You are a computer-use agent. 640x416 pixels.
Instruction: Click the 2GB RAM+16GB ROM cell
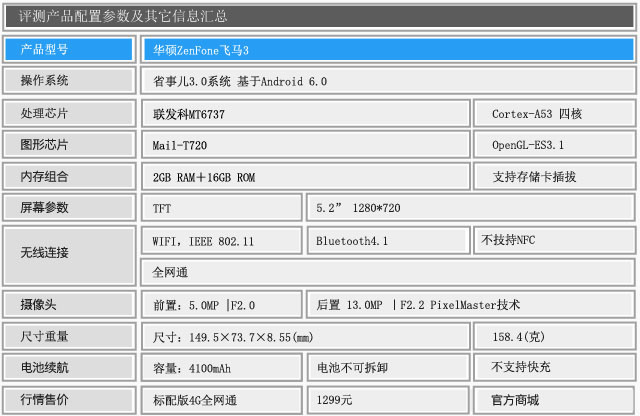(306, 176)
